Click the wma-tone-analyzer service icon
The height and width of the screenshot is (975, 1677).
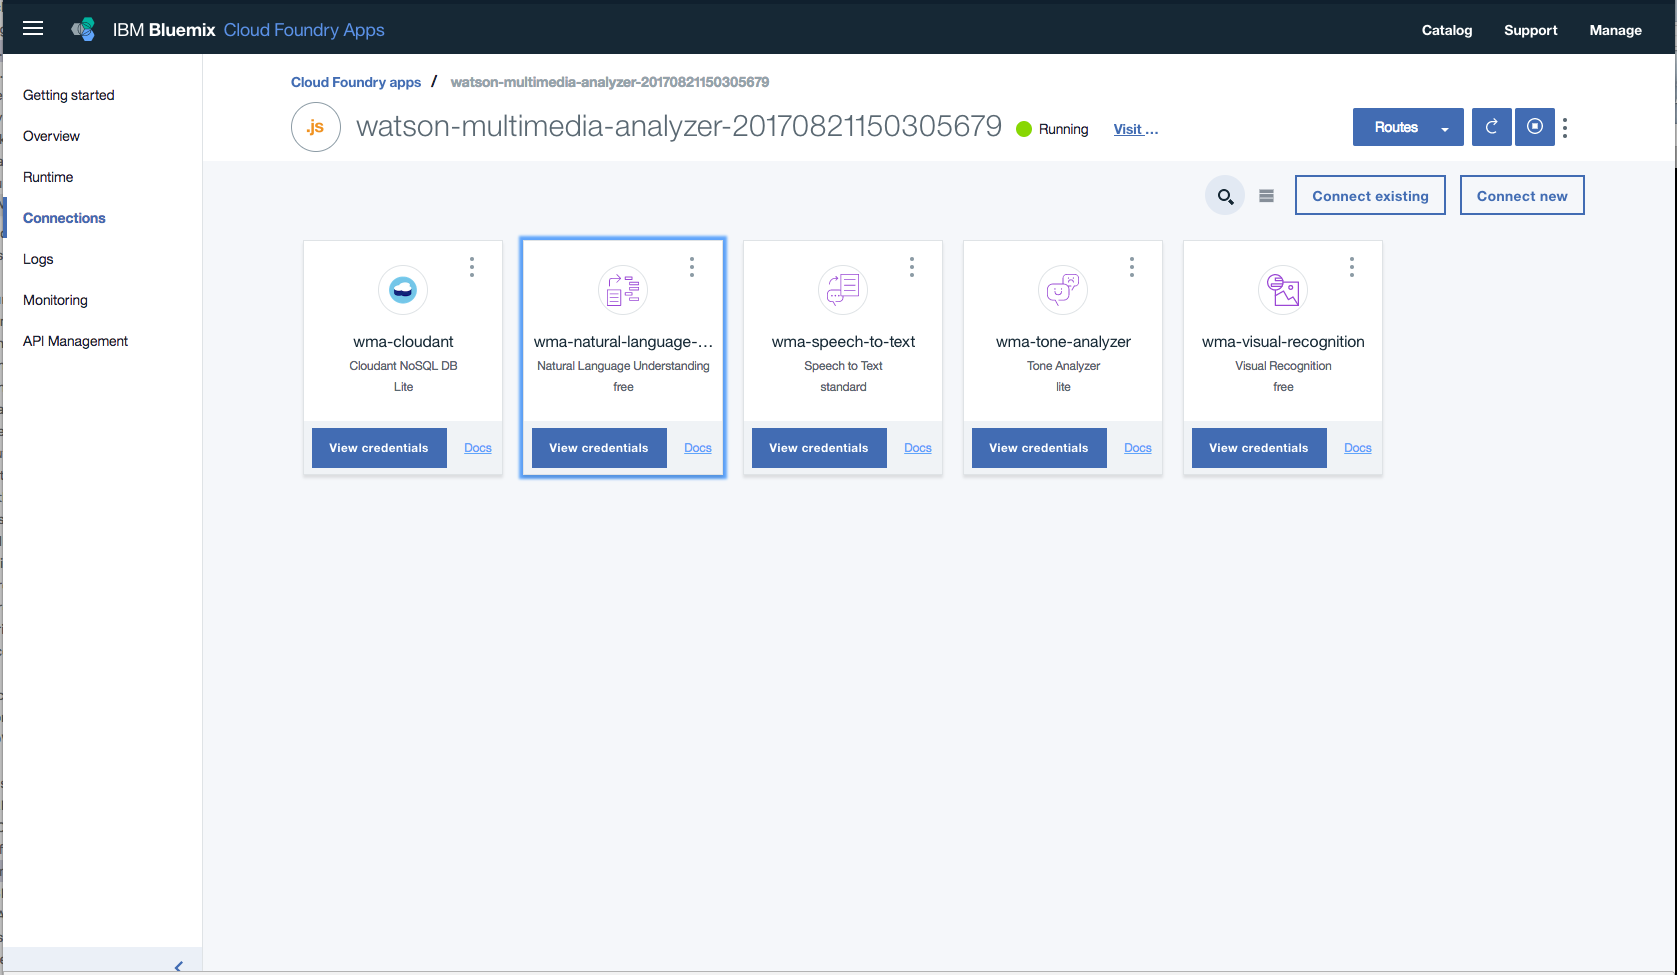point(1063,290)
